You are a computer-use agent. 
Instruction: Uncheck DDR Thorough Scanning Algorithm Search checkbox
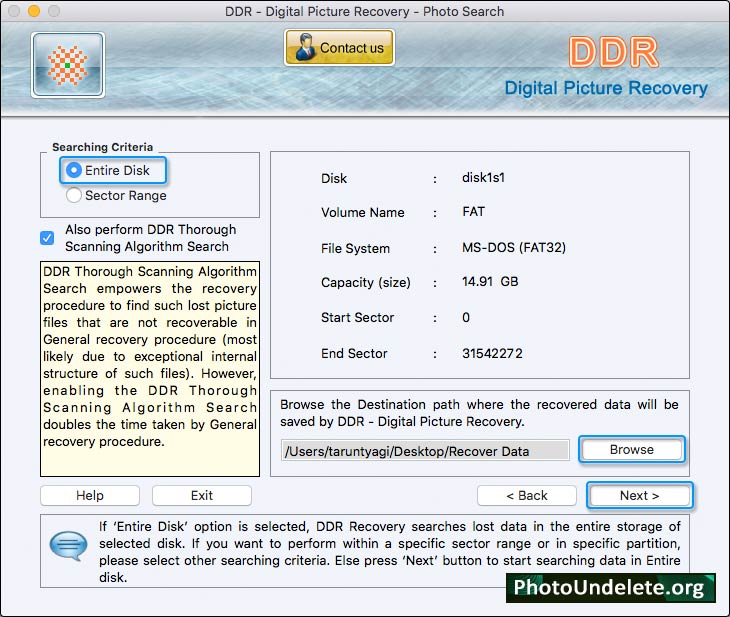47,238
